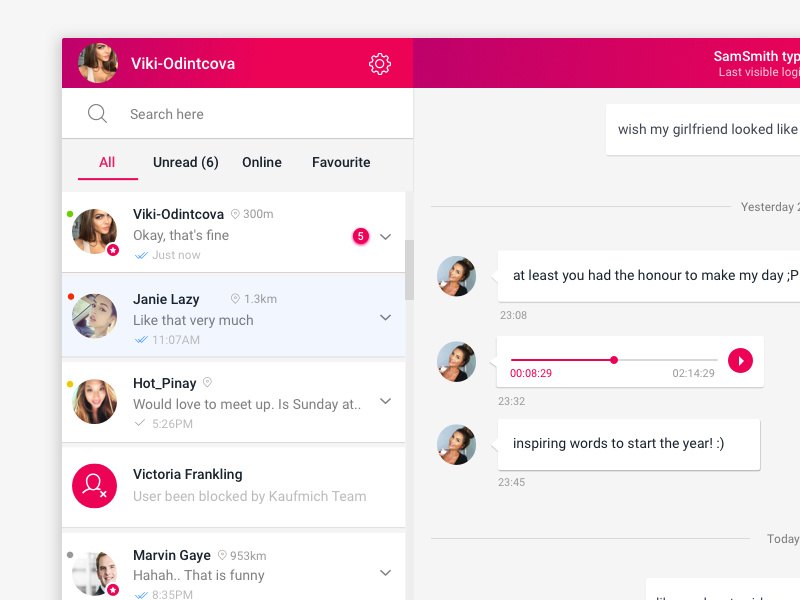The width and height of the screenshot is (800, 600).
Task: Open the Victoria Frankling conversation name
Action: (188, 474)
